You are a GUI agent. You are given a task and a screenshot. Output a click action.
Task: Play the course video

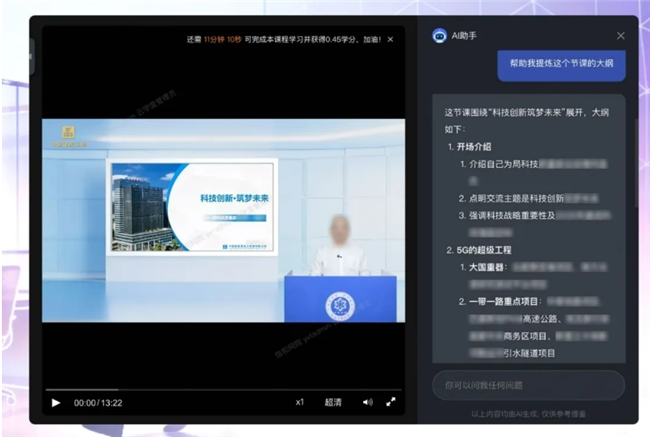pos(56,402)
